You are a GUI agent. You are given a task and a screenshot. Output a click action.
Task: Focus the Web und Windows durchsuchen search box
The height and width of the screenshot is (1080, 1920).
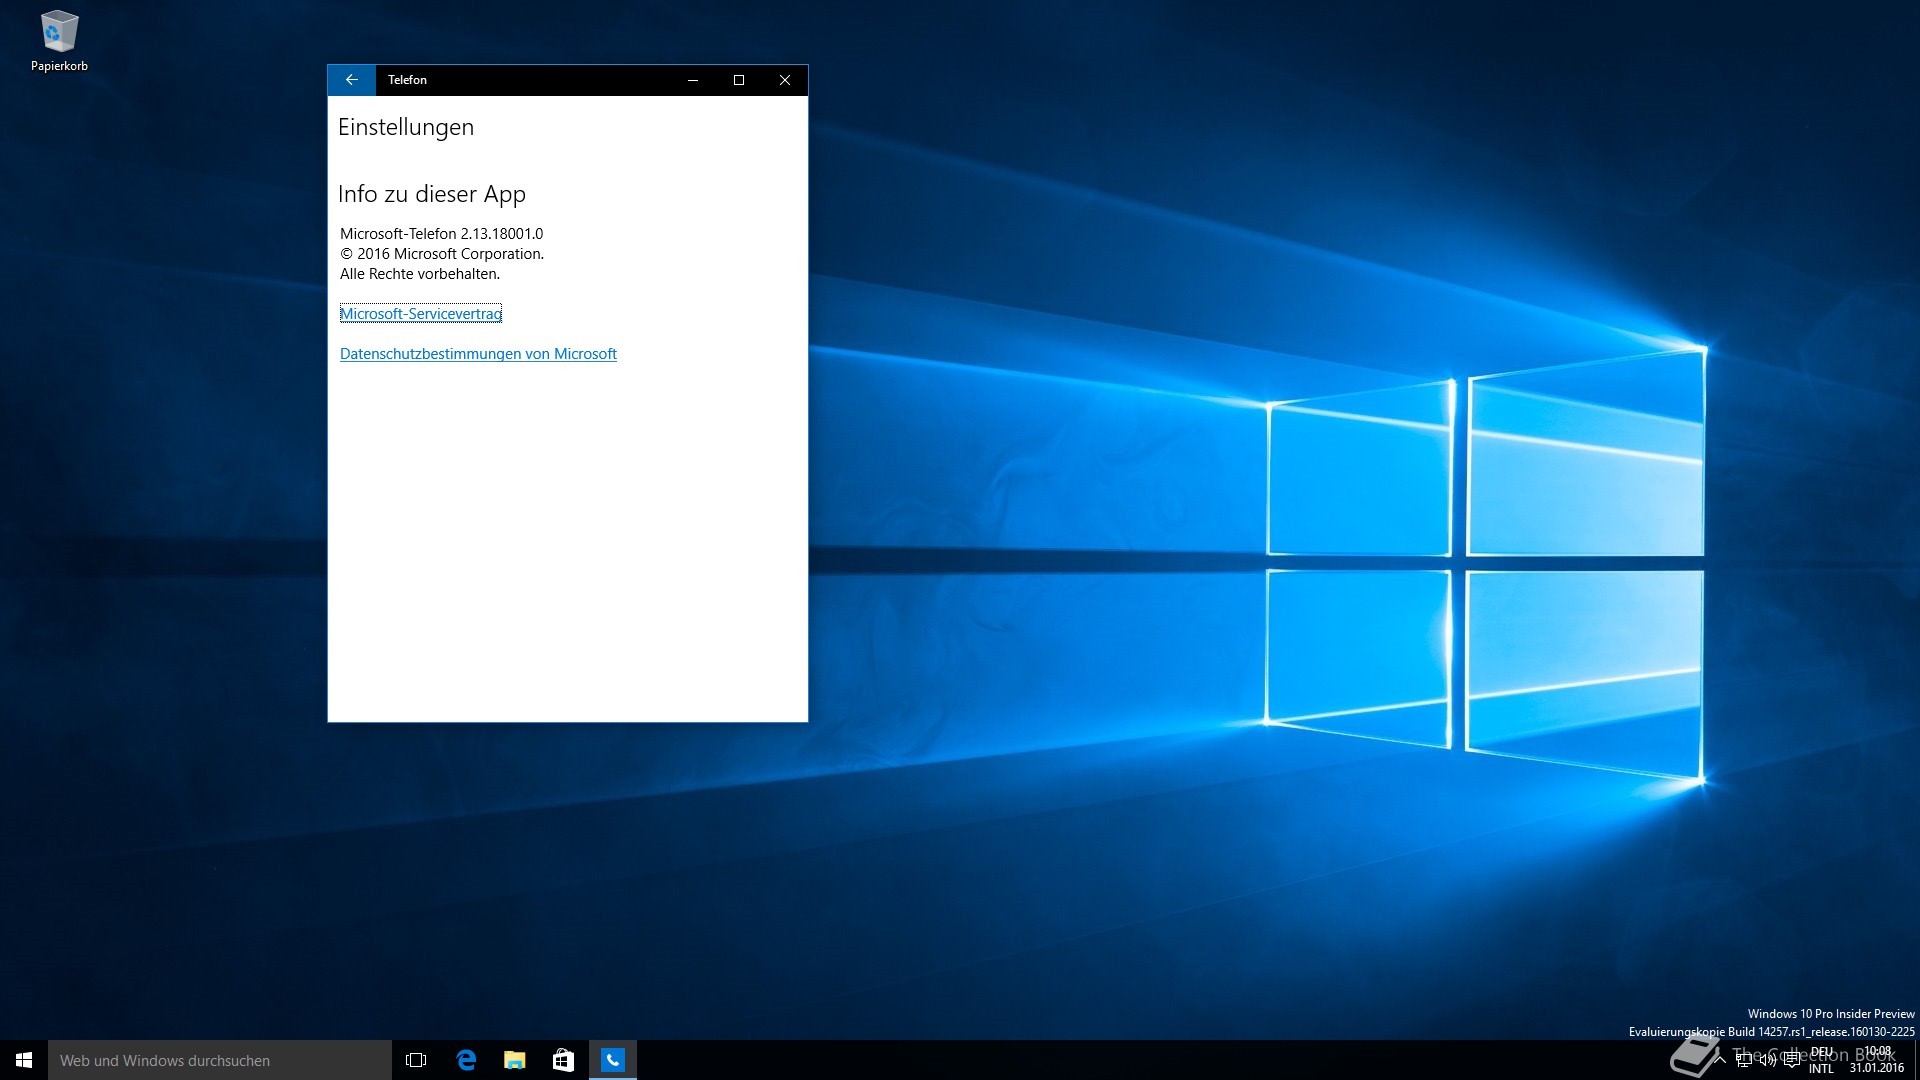click(x=220, y=1060)
